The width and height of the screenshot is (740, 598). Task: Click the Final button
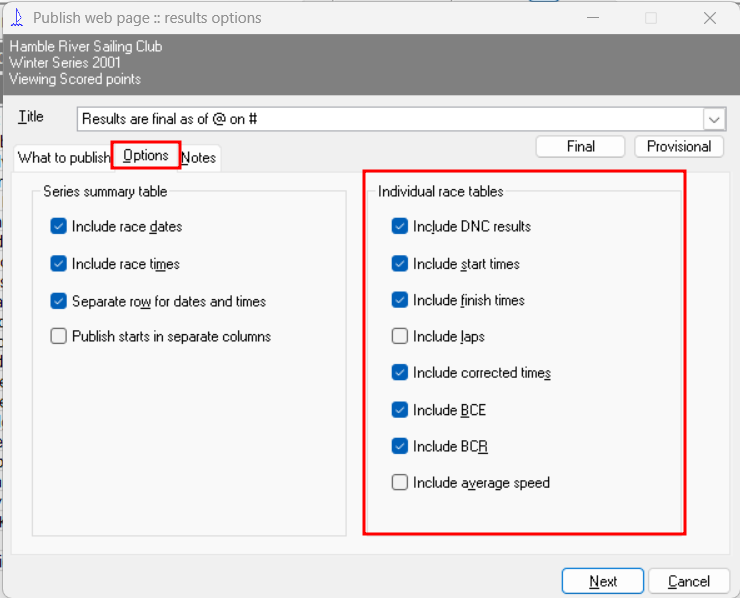[x=580, y=146]
